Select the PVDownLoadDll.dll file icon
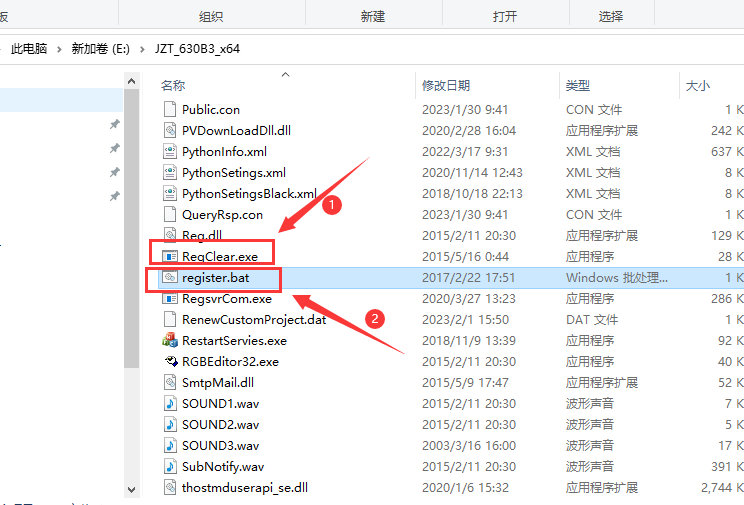744x505 pixels. 170,131
